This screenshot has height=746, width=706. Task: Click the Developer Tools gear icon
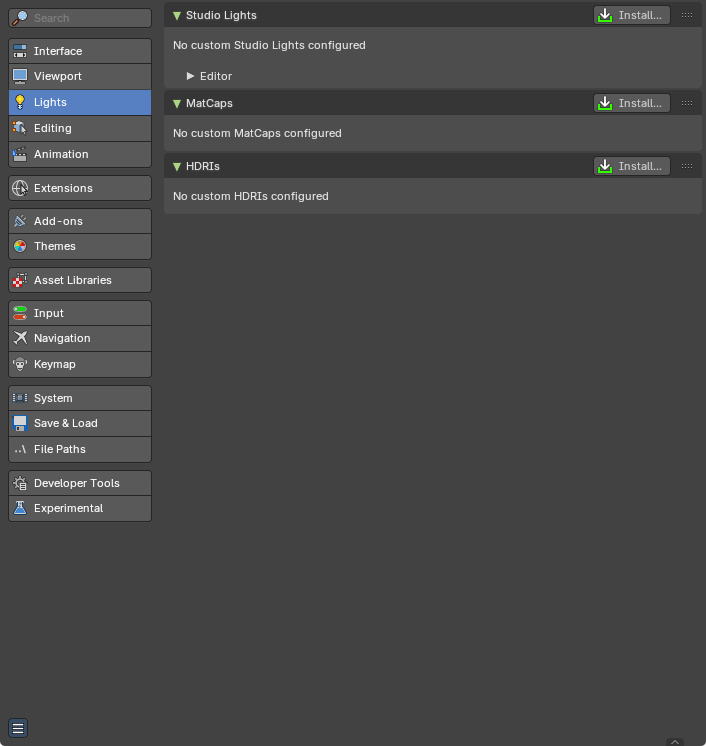click(x=20, y=483)
